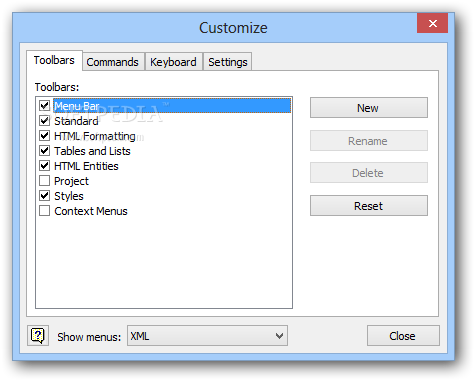Enable the Project toolbar checkbox
This screenshot has height=381, width=475.
44,181
